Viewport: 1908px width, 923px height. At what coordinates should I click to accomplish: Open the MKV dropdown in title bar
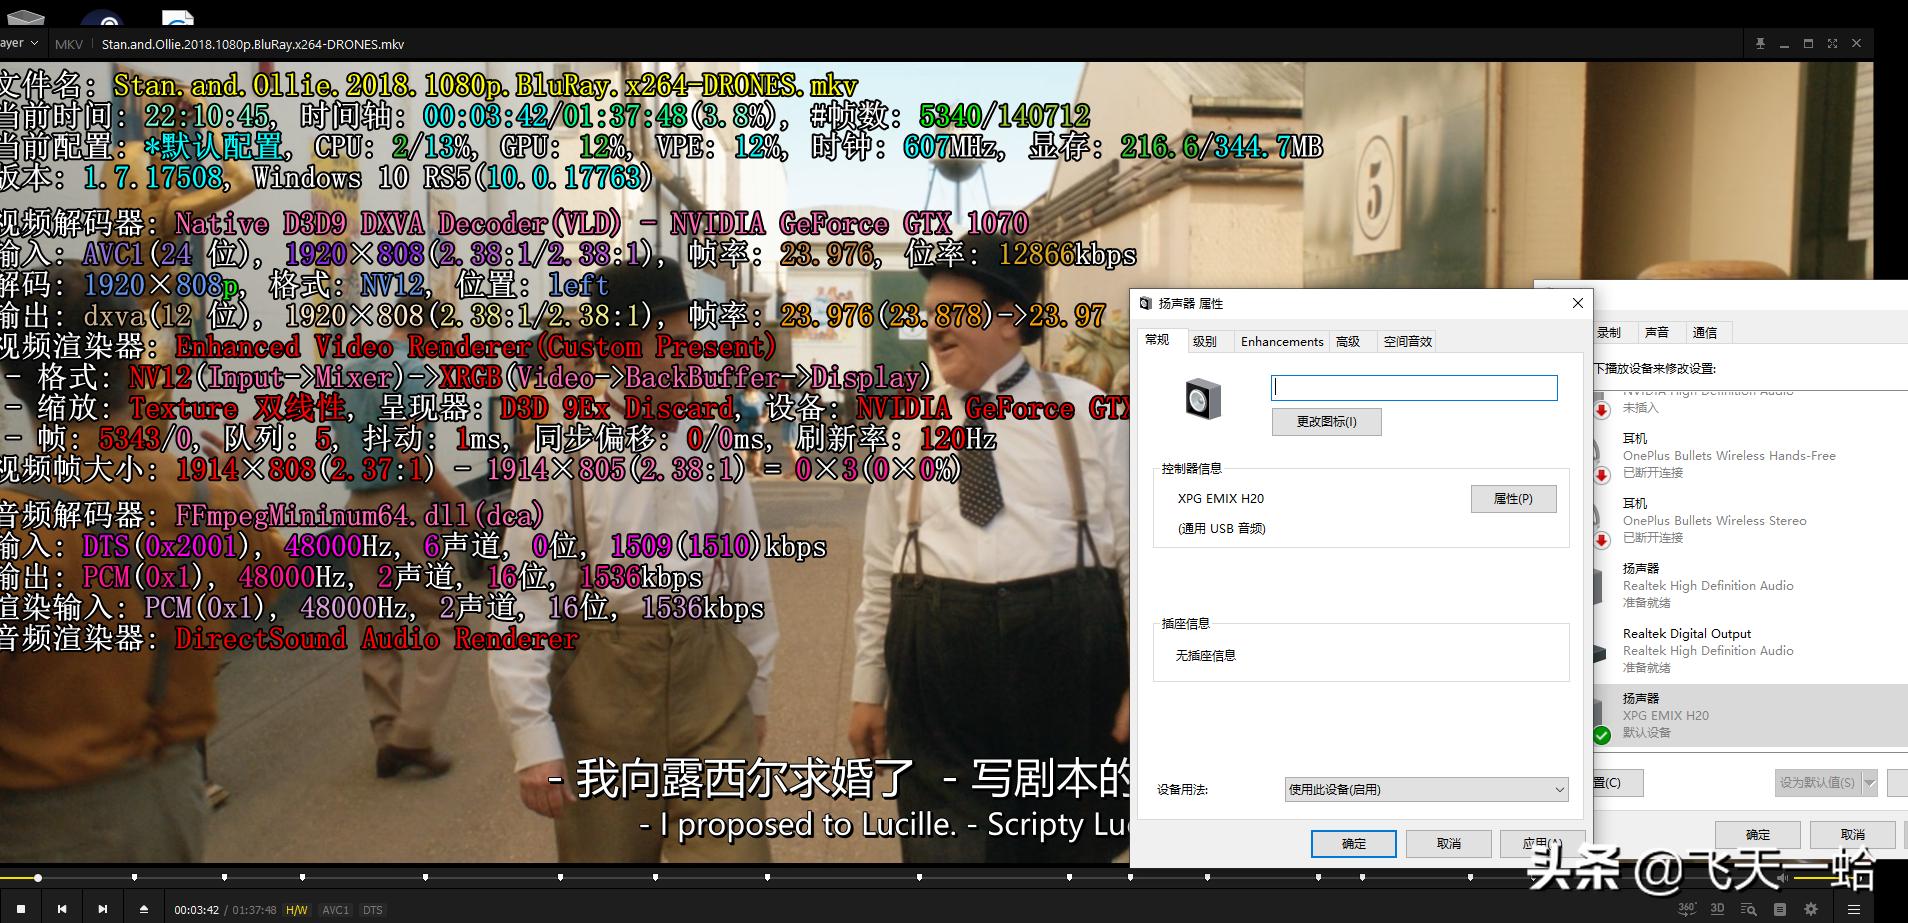pos(69,43)
